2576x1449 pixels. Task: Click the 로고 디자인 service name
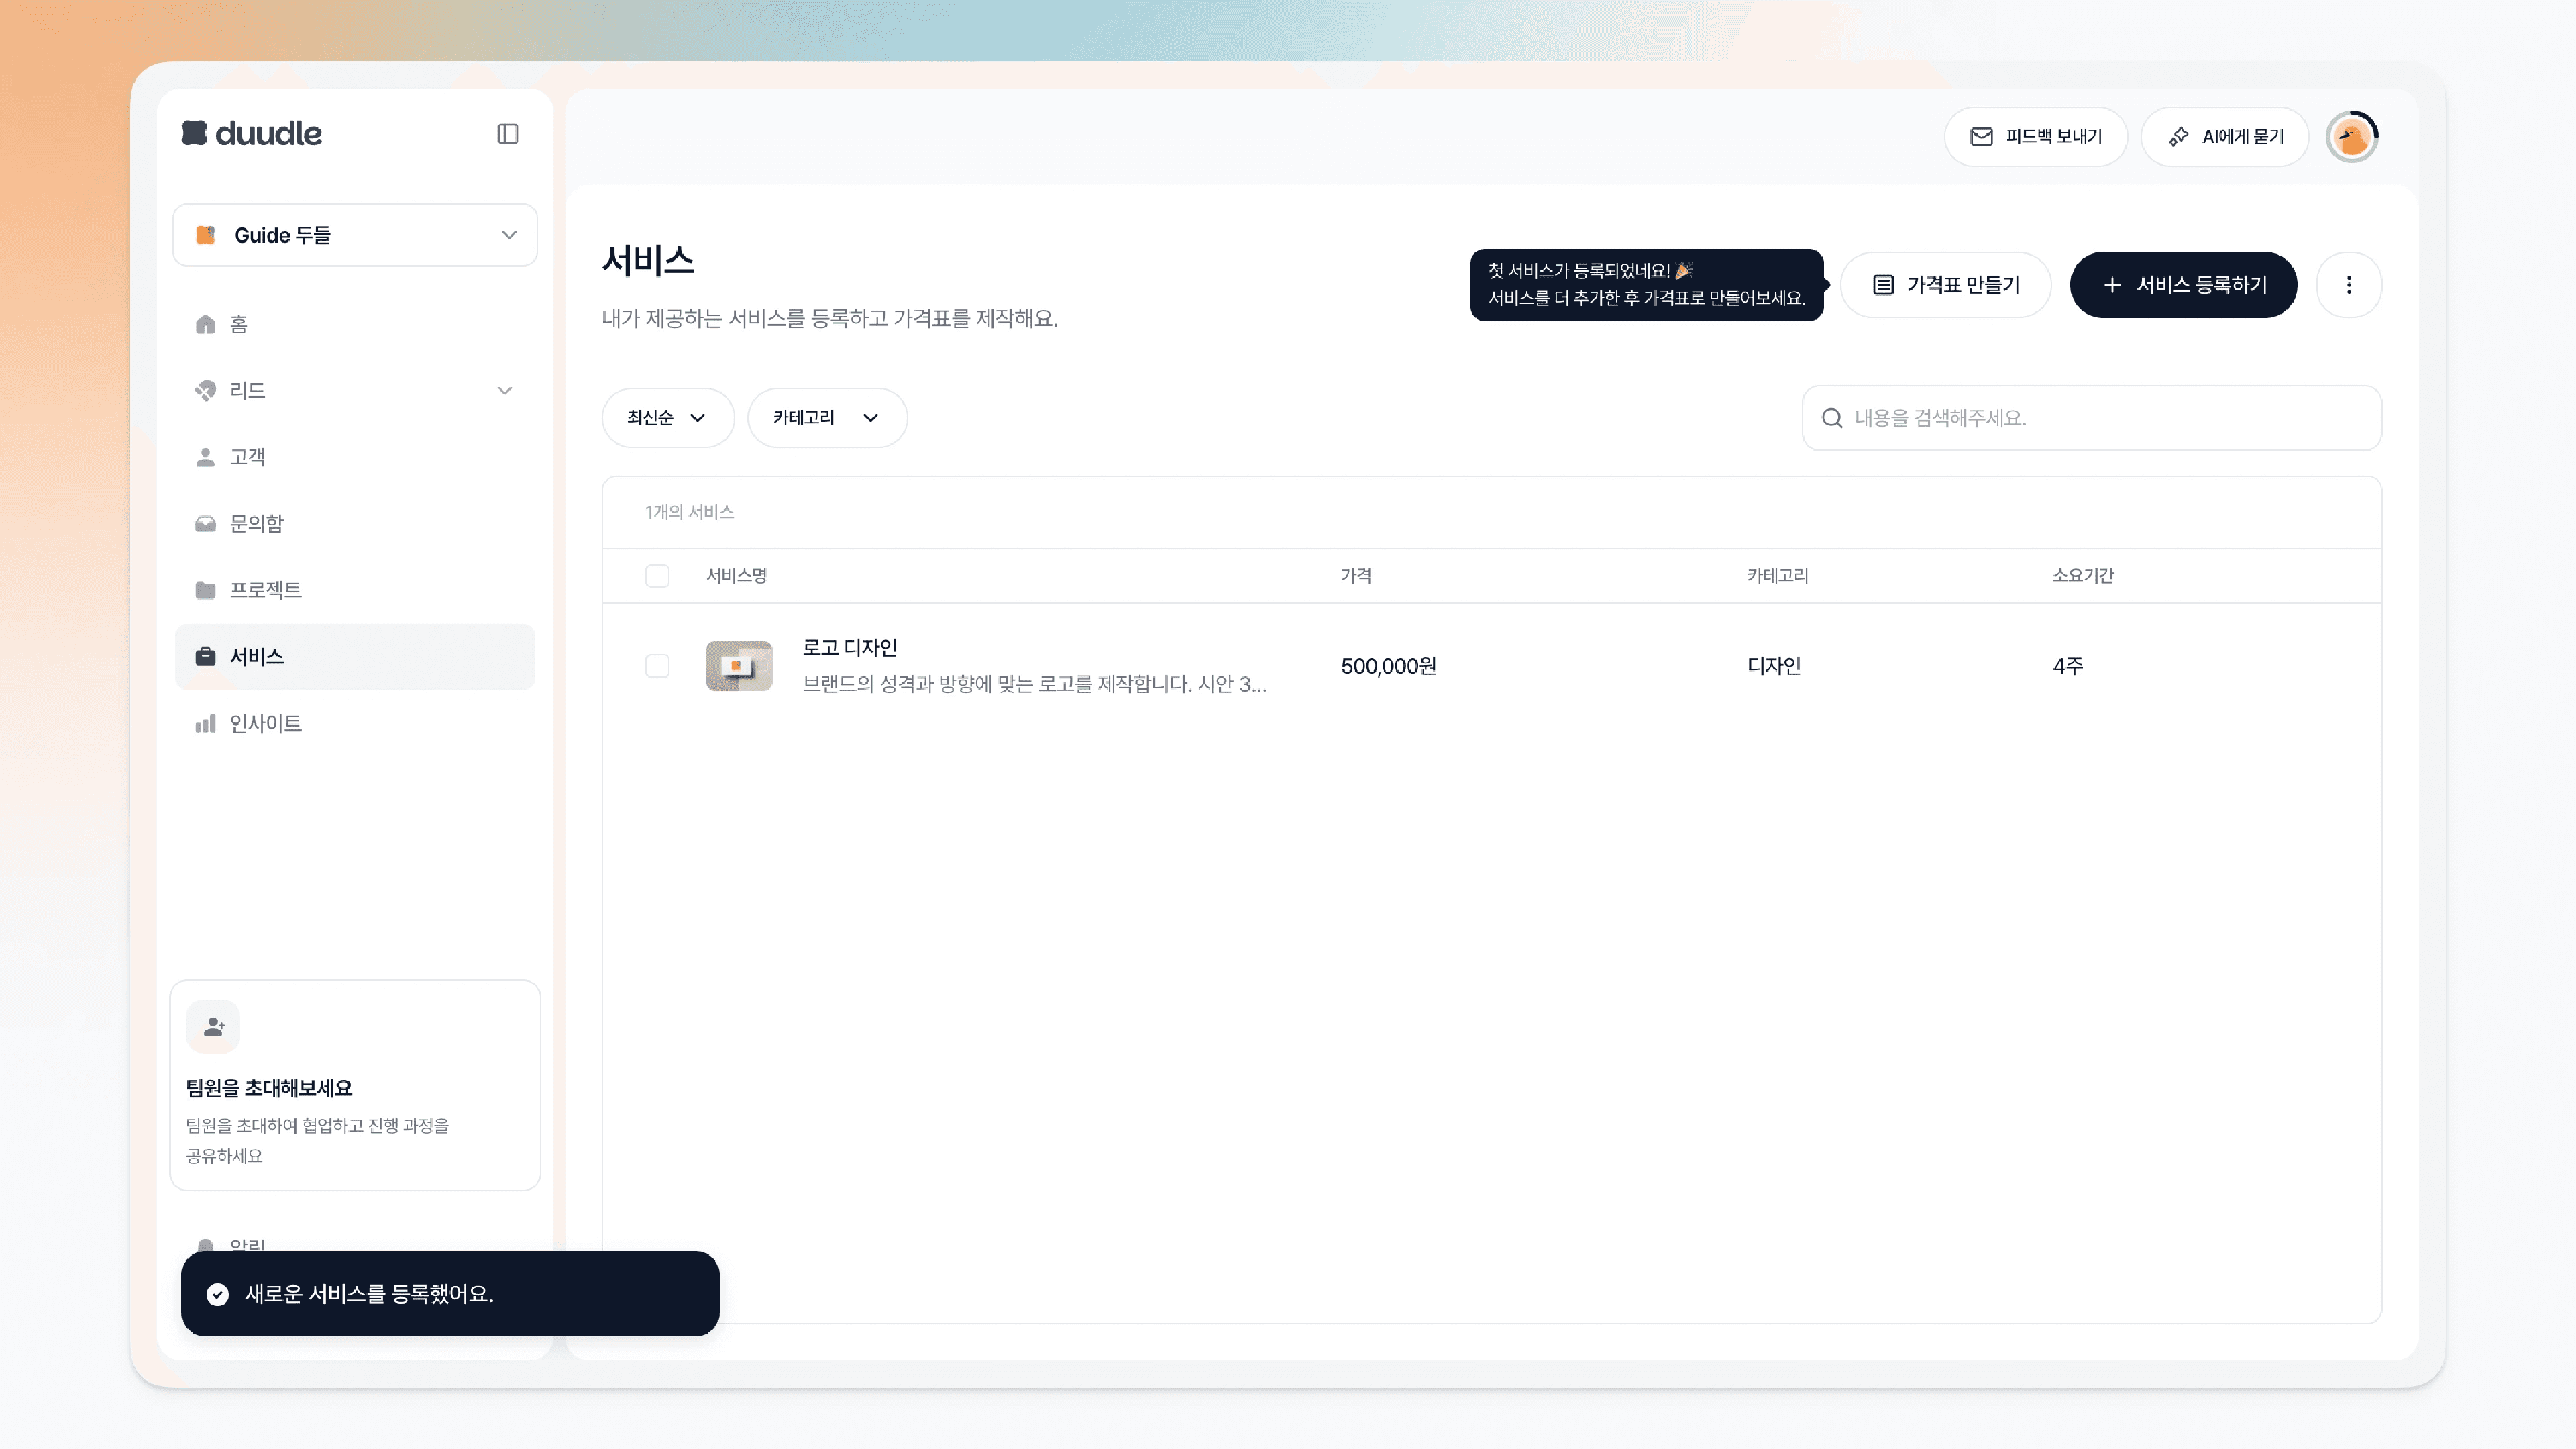[x=850, y=648]
